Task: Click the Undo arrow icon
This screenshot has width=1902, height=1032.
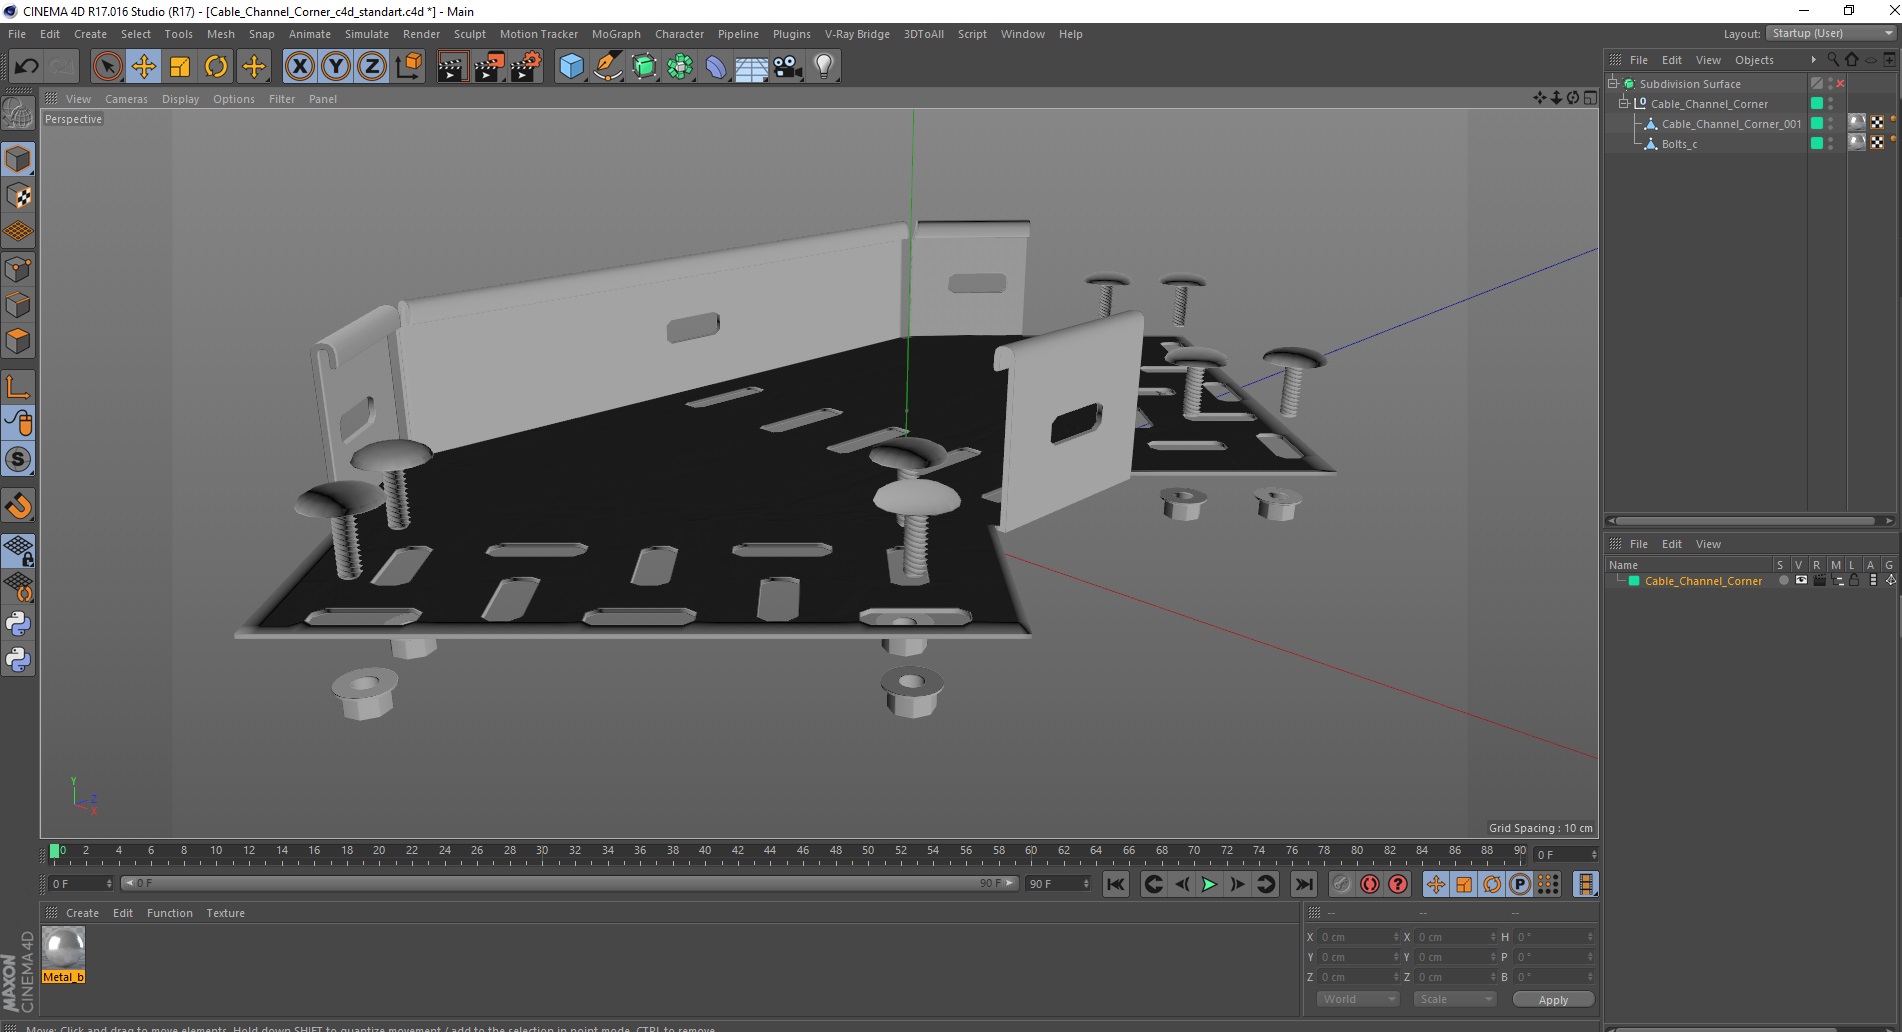Action: click(x=26, y=67)
